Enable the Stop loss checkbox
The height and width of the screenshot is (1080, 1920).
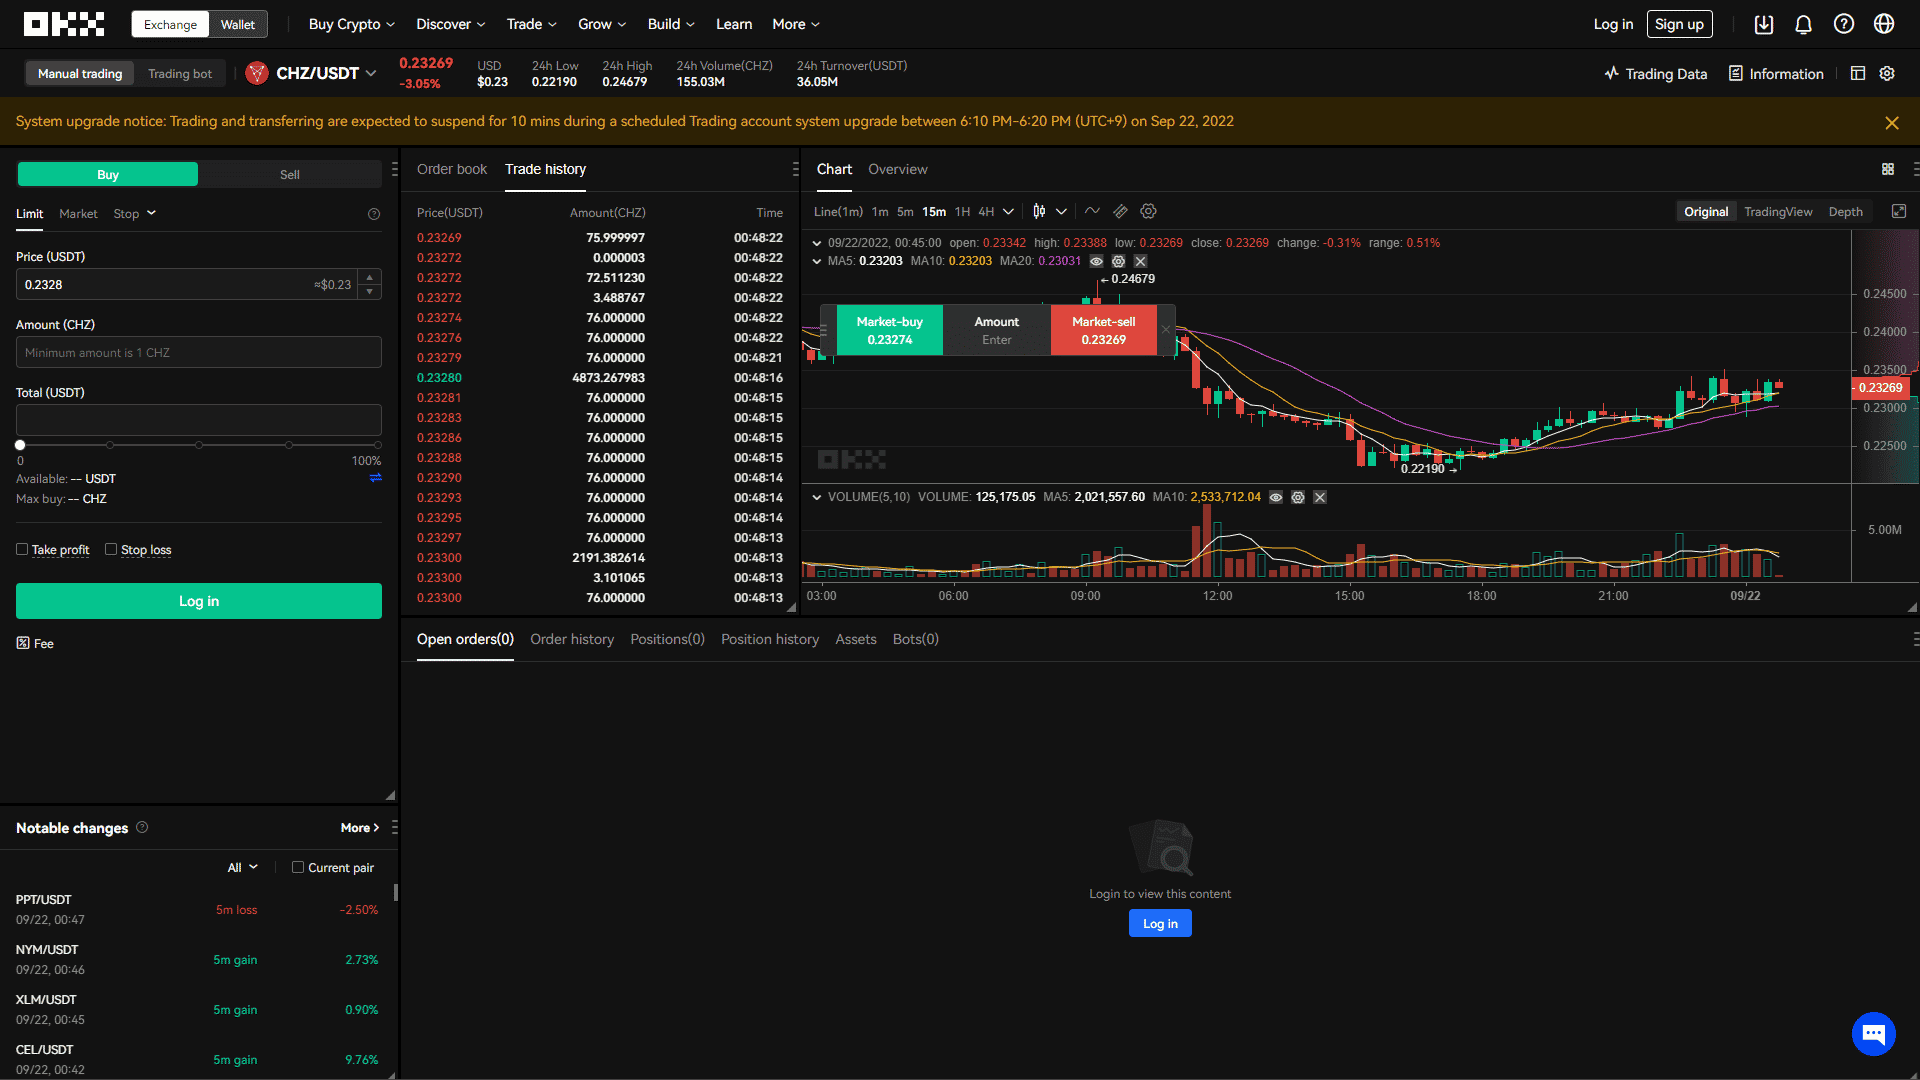111,549
